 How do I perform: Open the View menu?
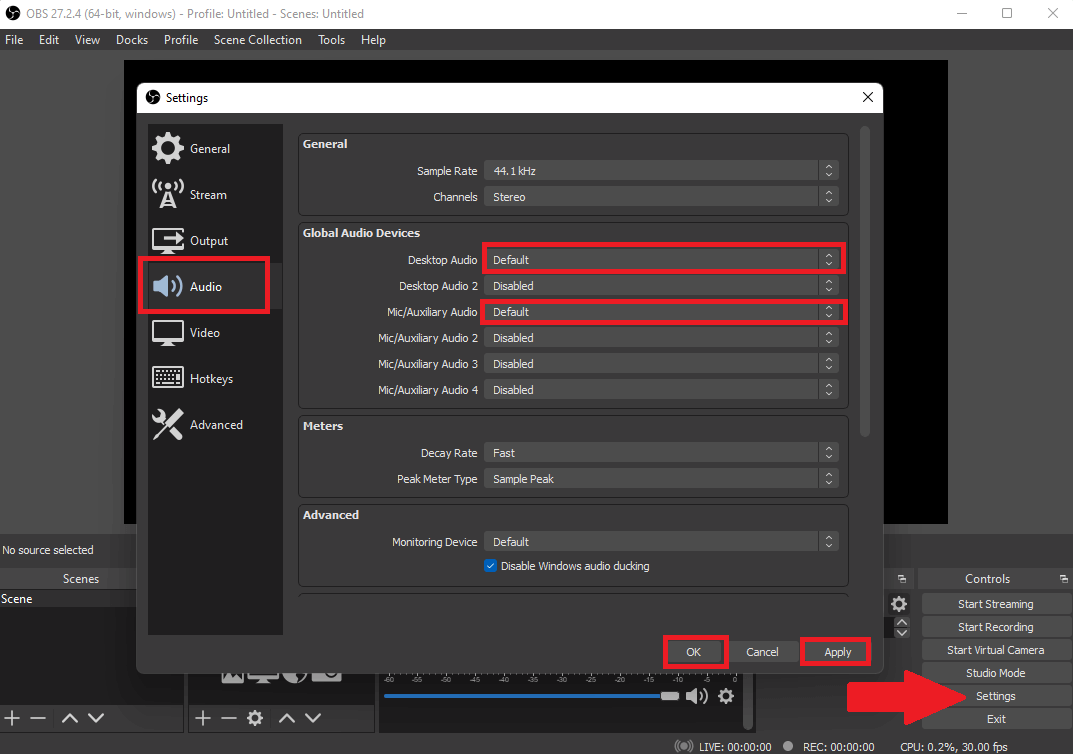87,40
